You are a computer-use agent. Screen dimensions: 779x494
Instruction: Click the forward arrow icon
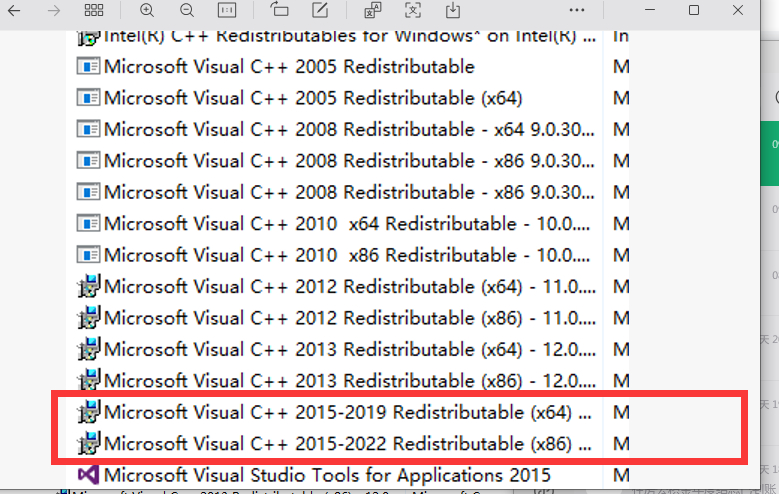(54, 10)
